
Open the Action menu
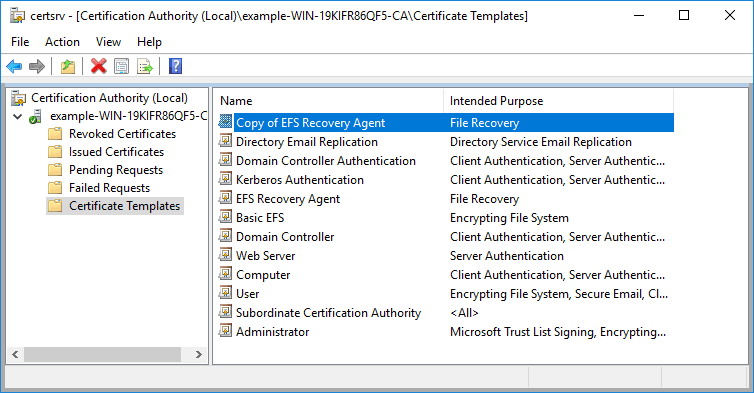(63, 42)
